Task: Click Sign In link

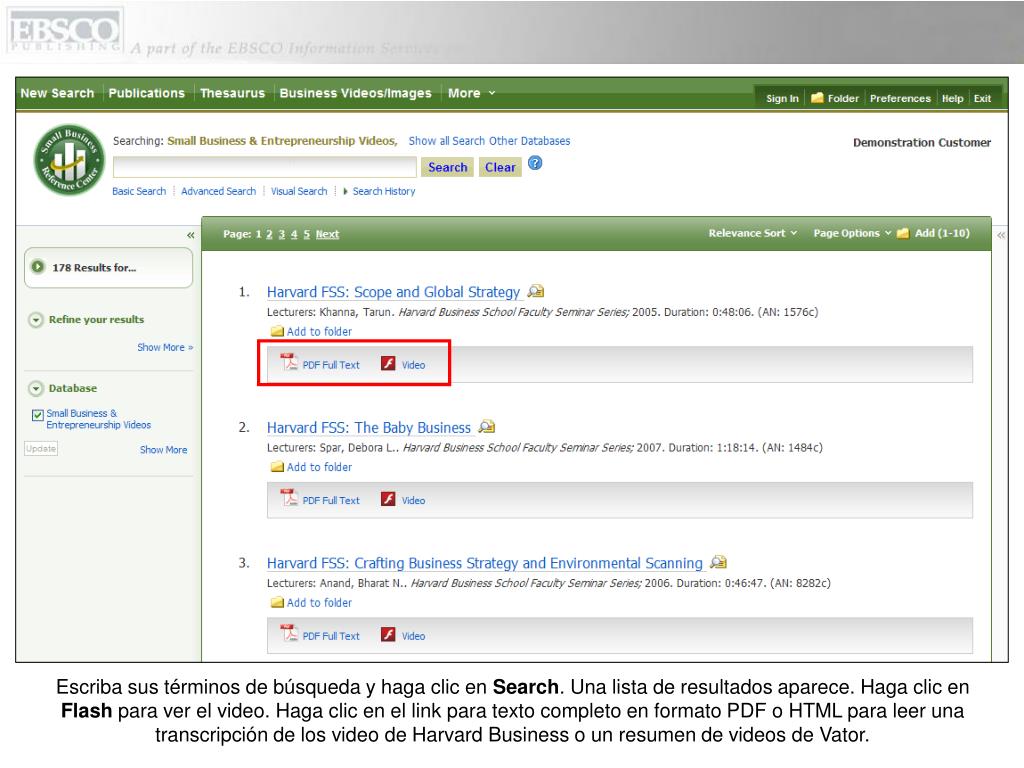Action: 782,99
